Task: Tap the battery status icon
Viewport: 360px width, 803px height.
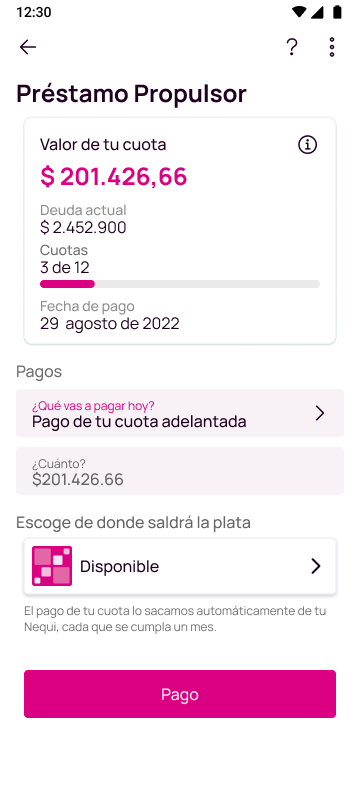Action: point(337,12)
